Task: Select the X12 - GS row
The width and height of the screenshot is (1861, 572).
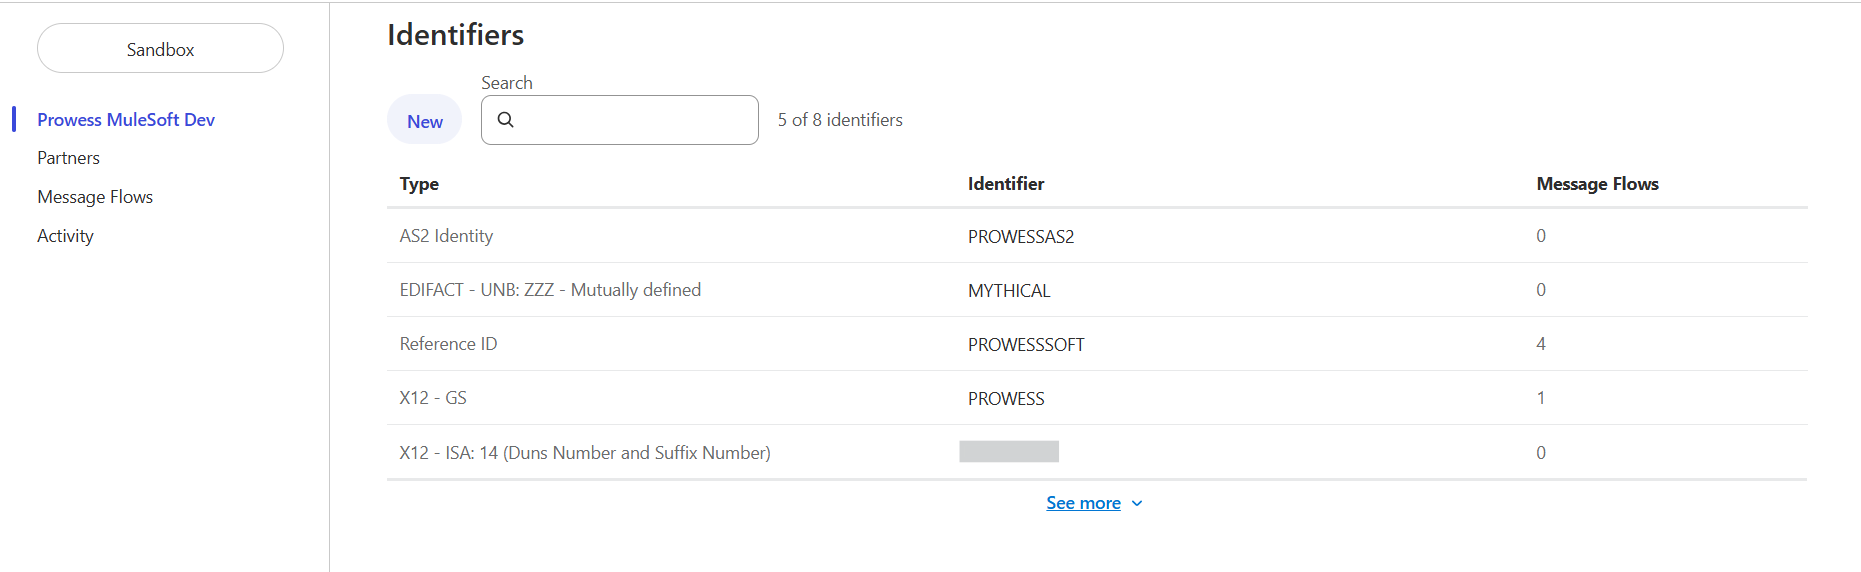Action: click(x=433, y=398)
